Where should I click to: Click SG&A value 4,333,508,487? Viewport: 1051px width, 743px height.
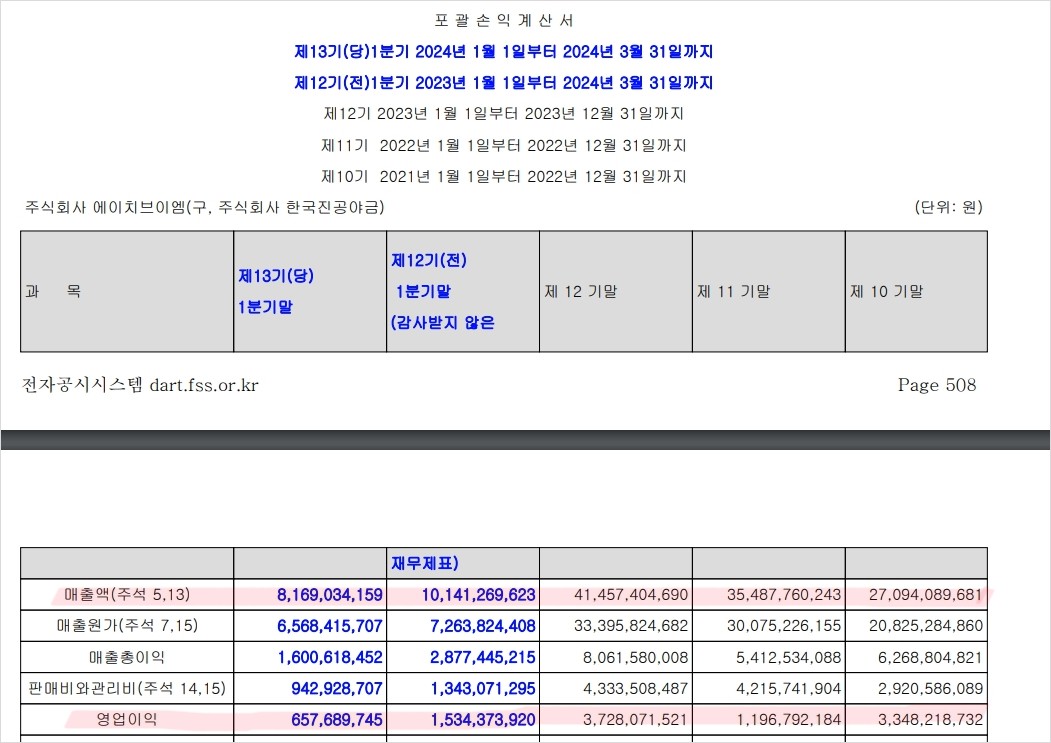[x=635, y=689]
